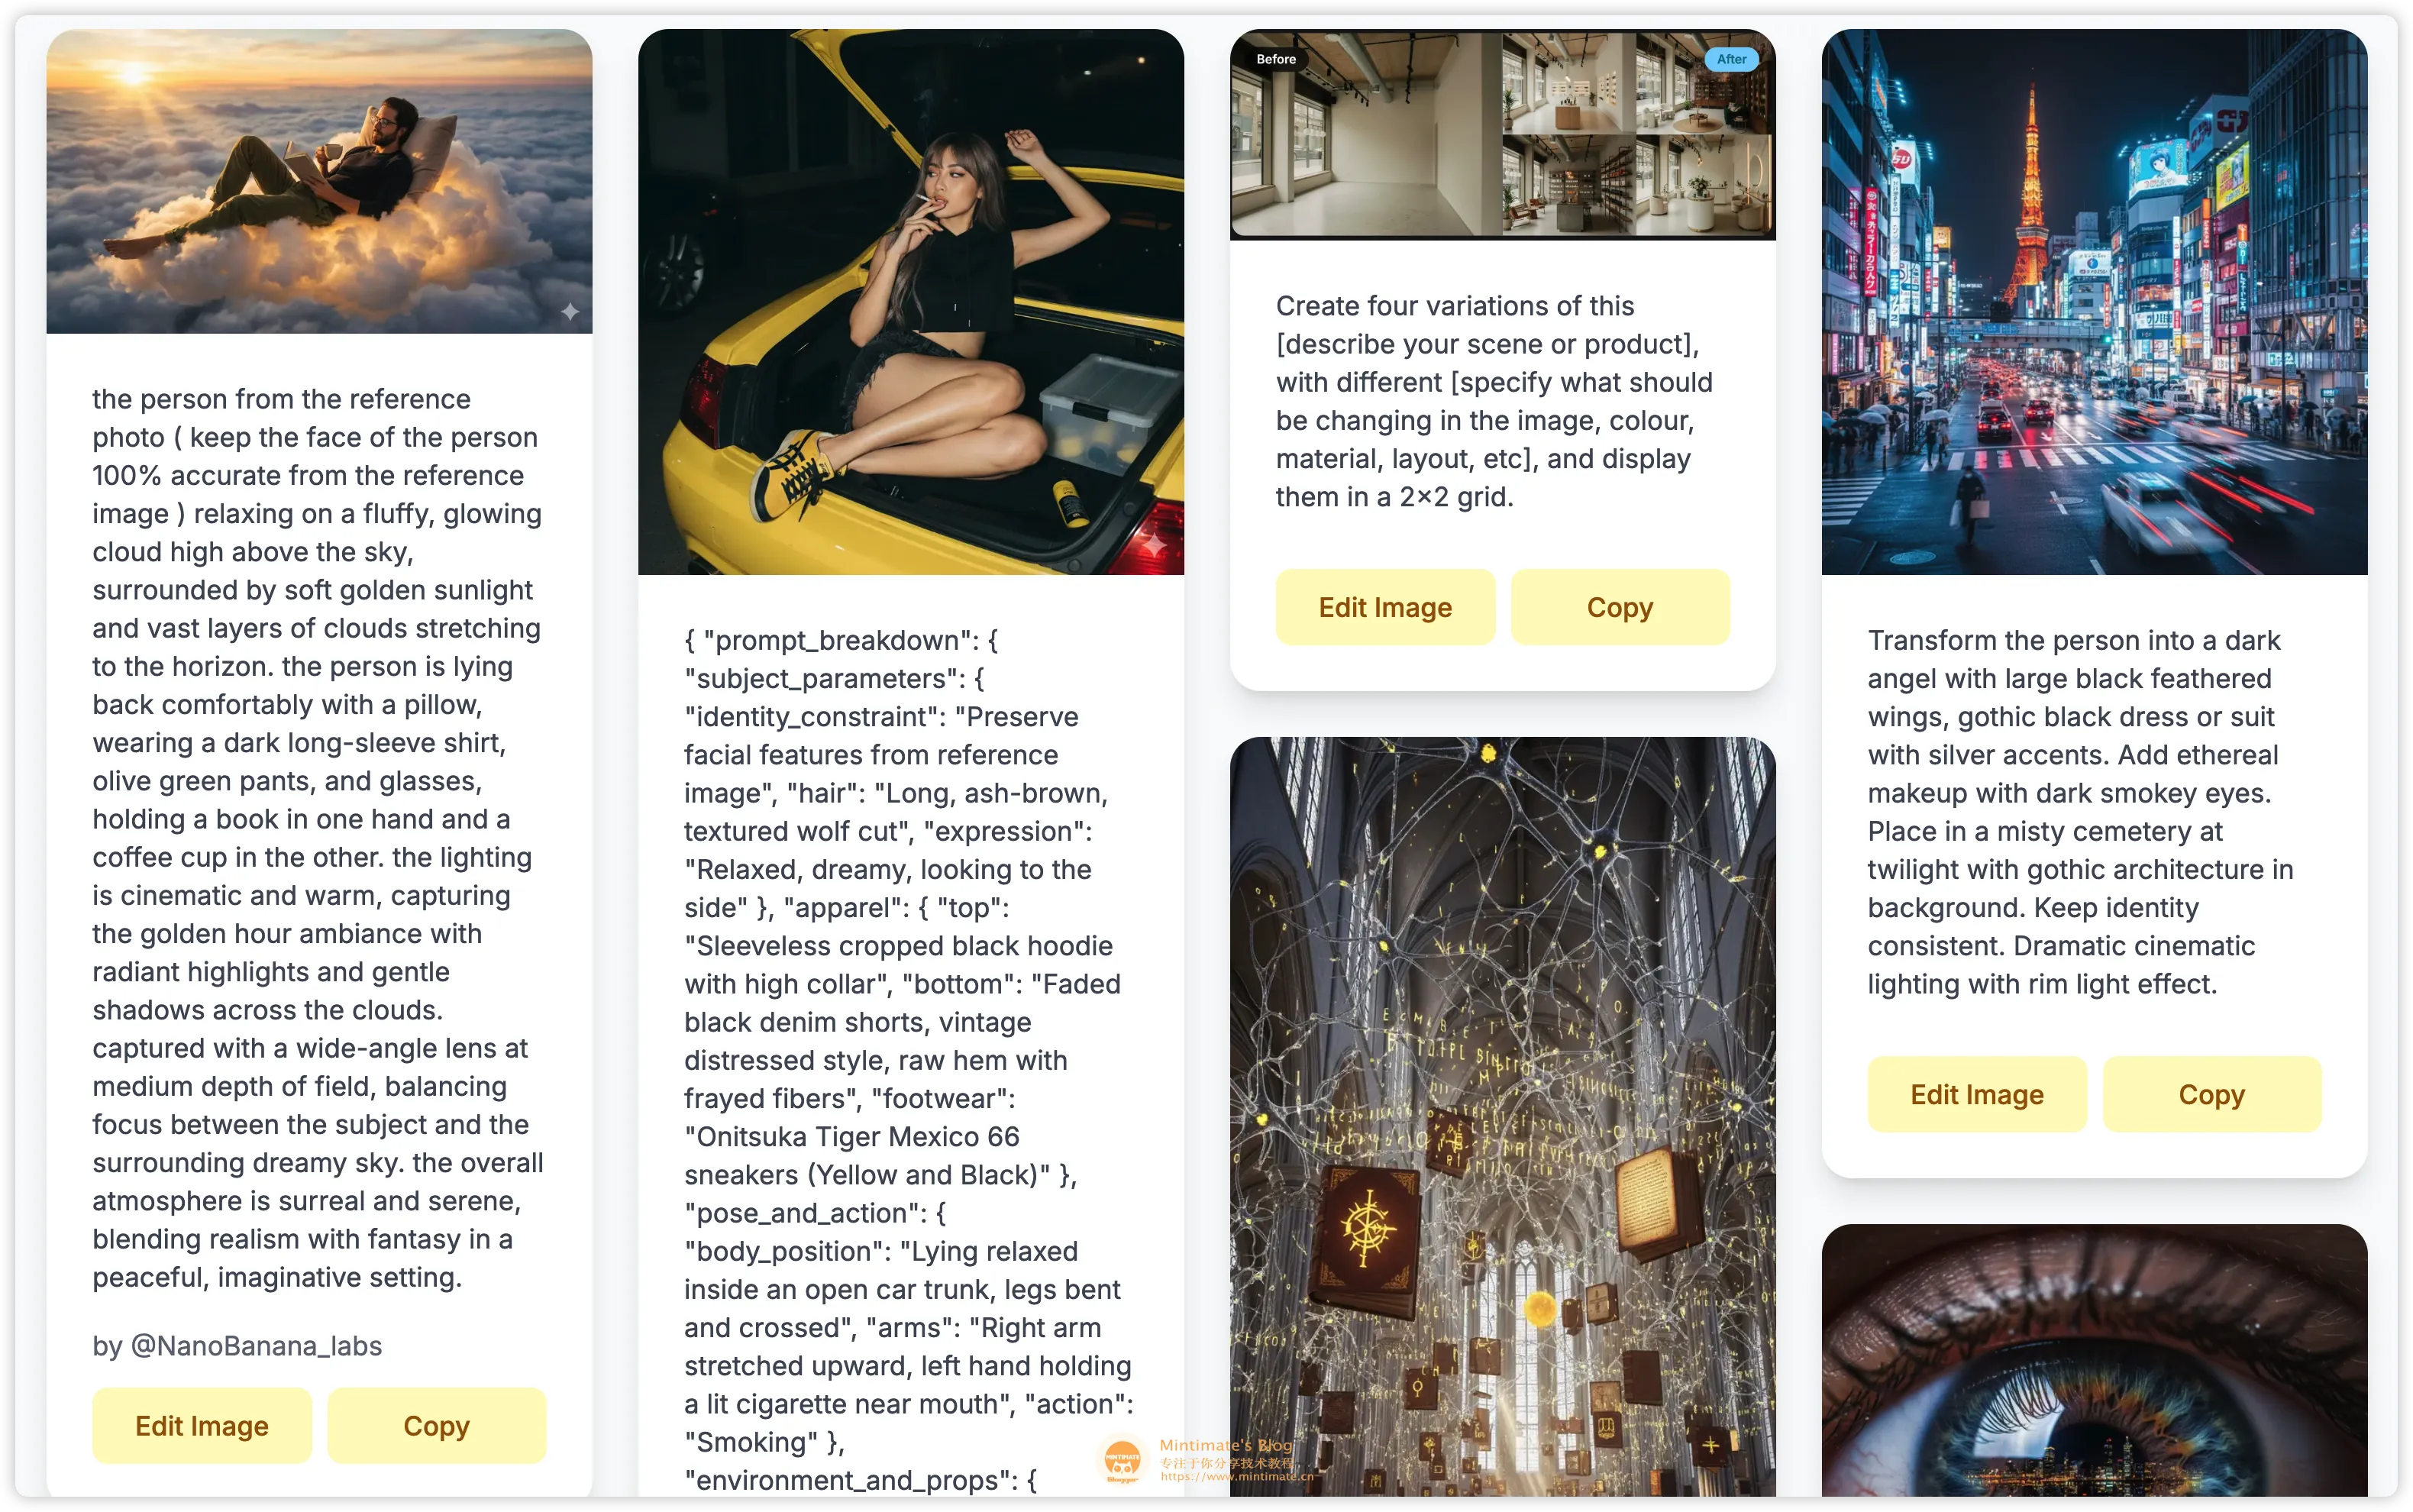Open the gothic cathedral floating books image
This screenshot has height=1512, width=2413.
tap(1503, 1116)
